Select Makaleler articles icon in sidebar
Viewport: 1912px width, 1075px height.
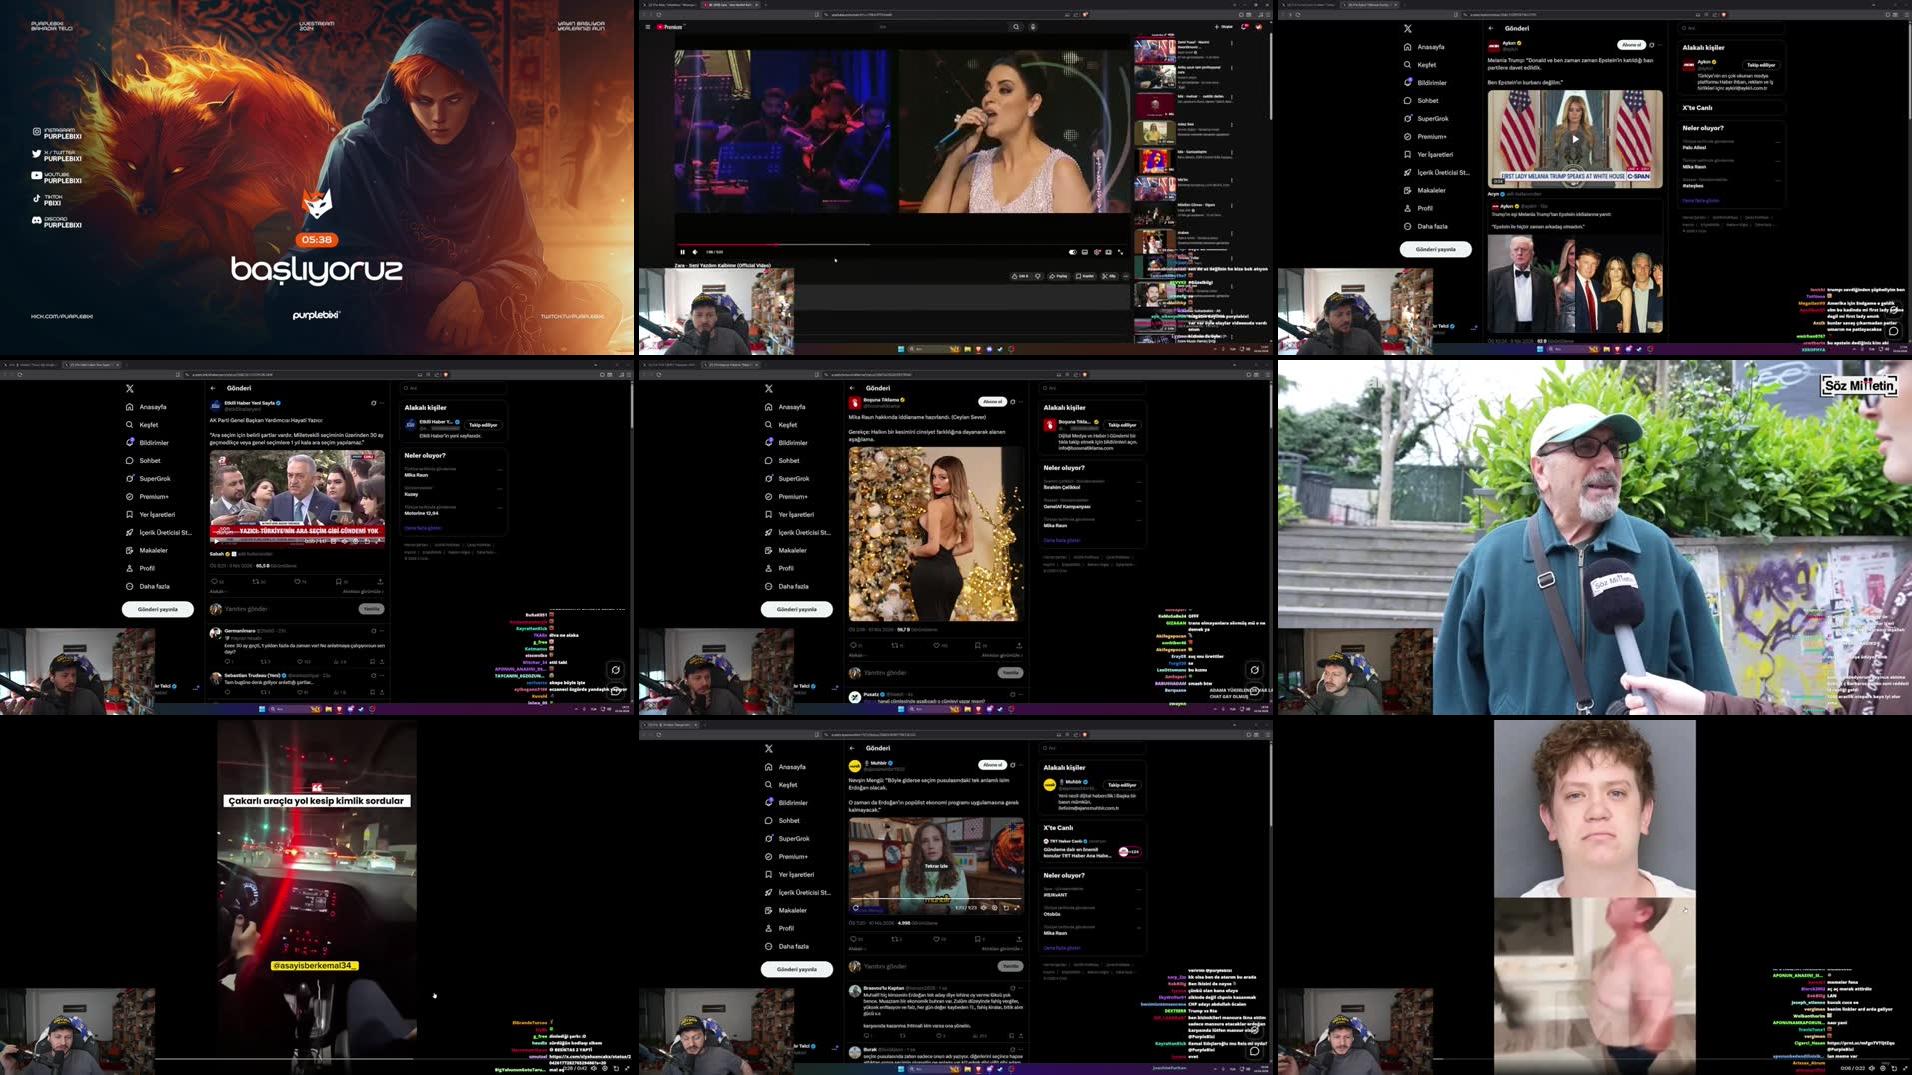tap(1410, 190)
